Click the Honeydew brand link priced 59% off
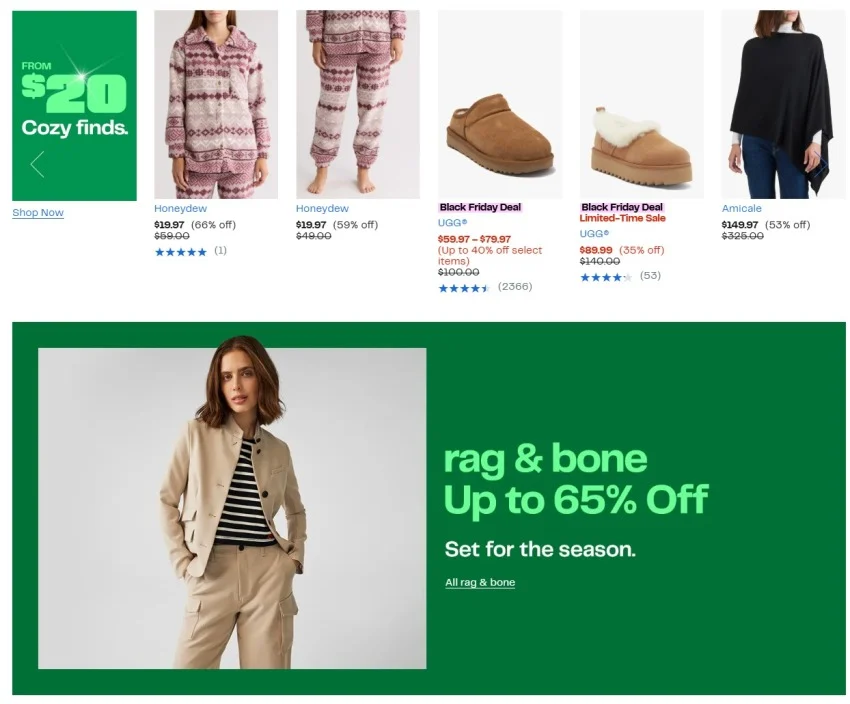The width and height of the screenshot is (850, 704). (322, 209)
